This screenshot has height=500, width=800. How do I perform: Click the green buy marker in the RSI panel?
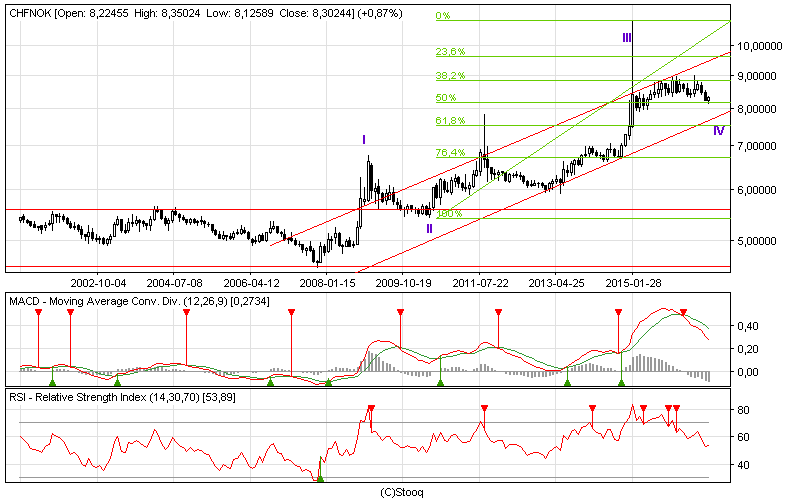(320, 479)
